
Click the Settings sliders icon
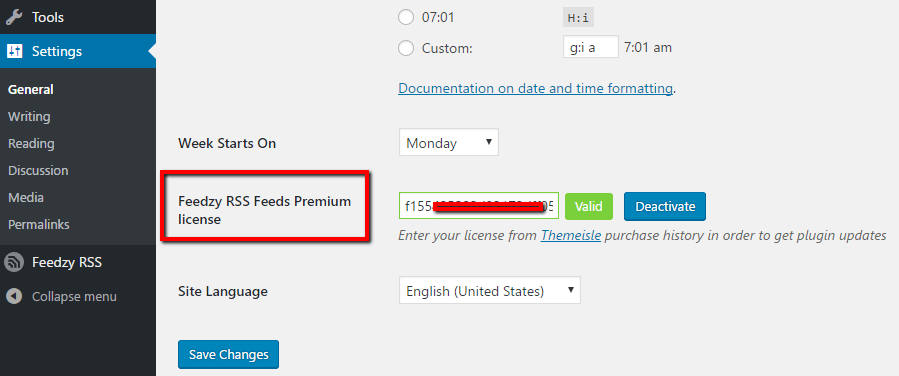click(x=14, y=52)
